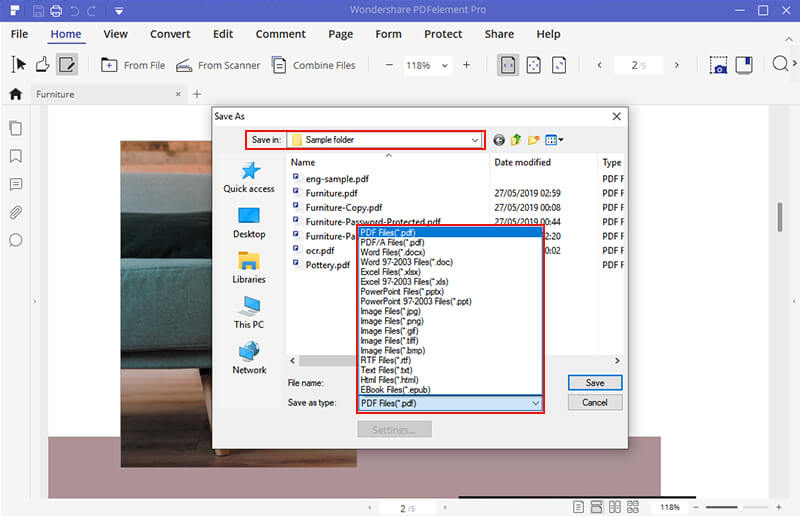Click Quick access in places bar
Image resolution: width=800 pixels, height=516 pixels.
click(x=249, y=176)
